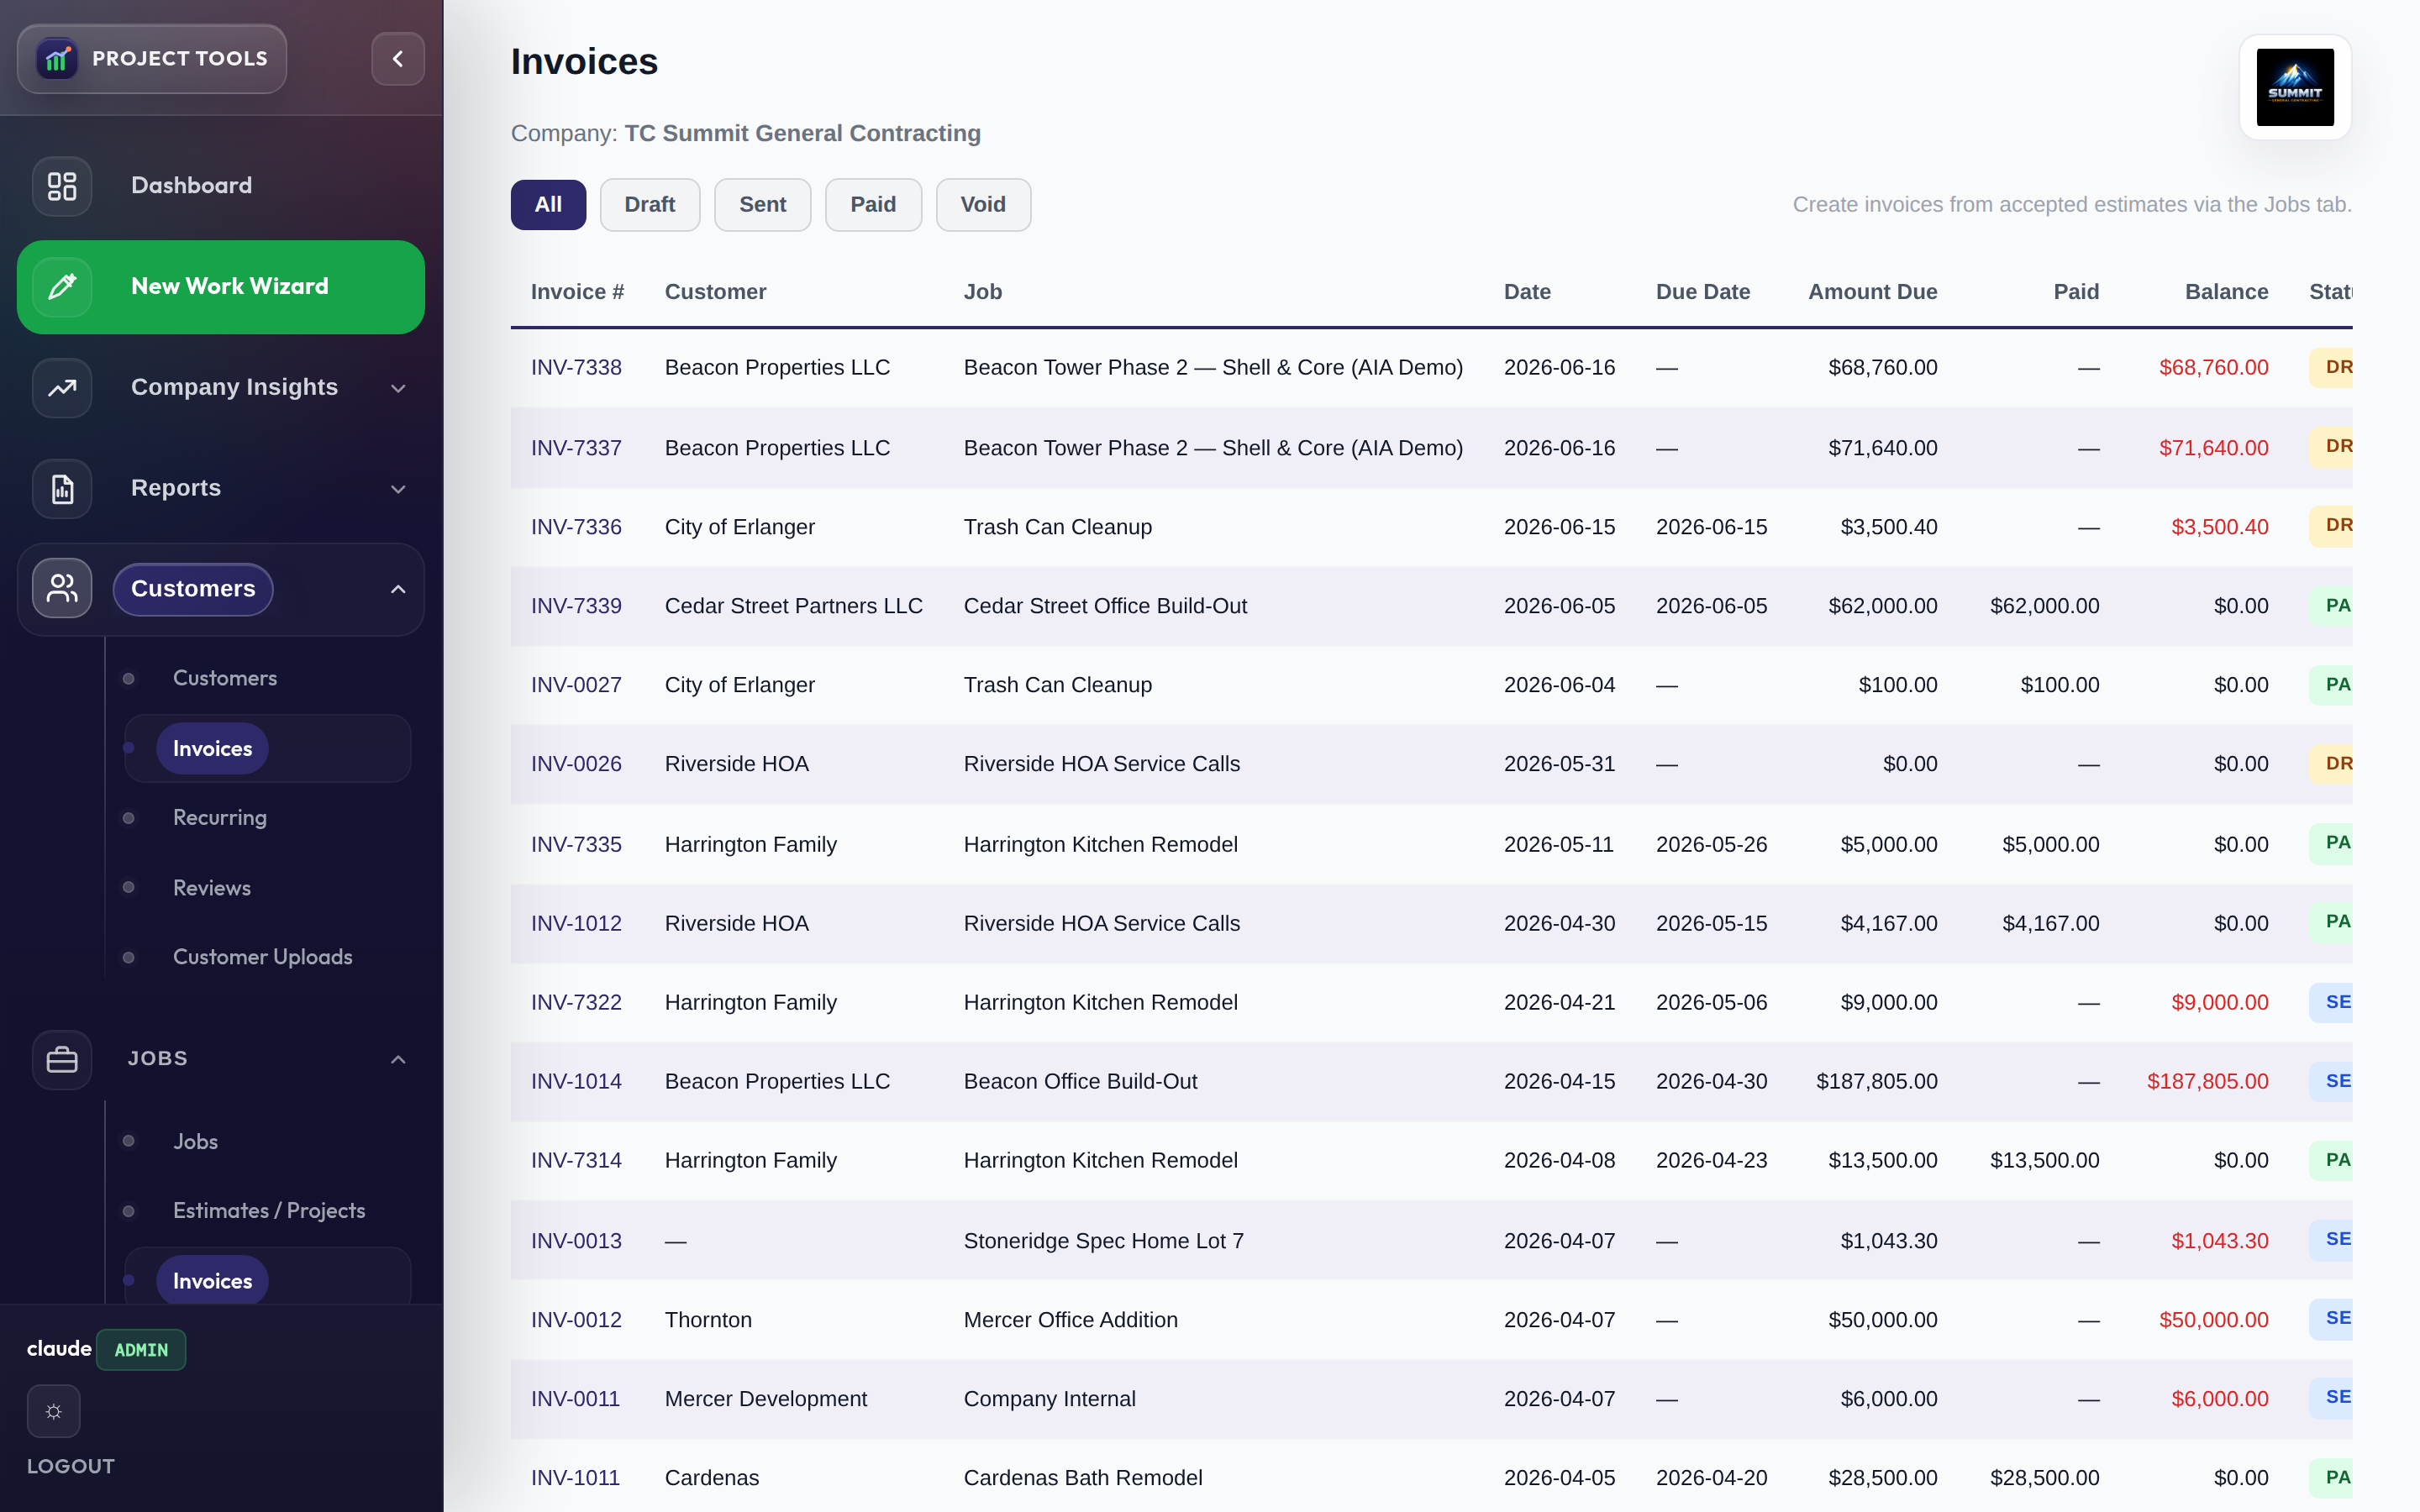The image size is (2420, 1512).
Task: Open invoice INV-7336
Action: coord(576,527)
